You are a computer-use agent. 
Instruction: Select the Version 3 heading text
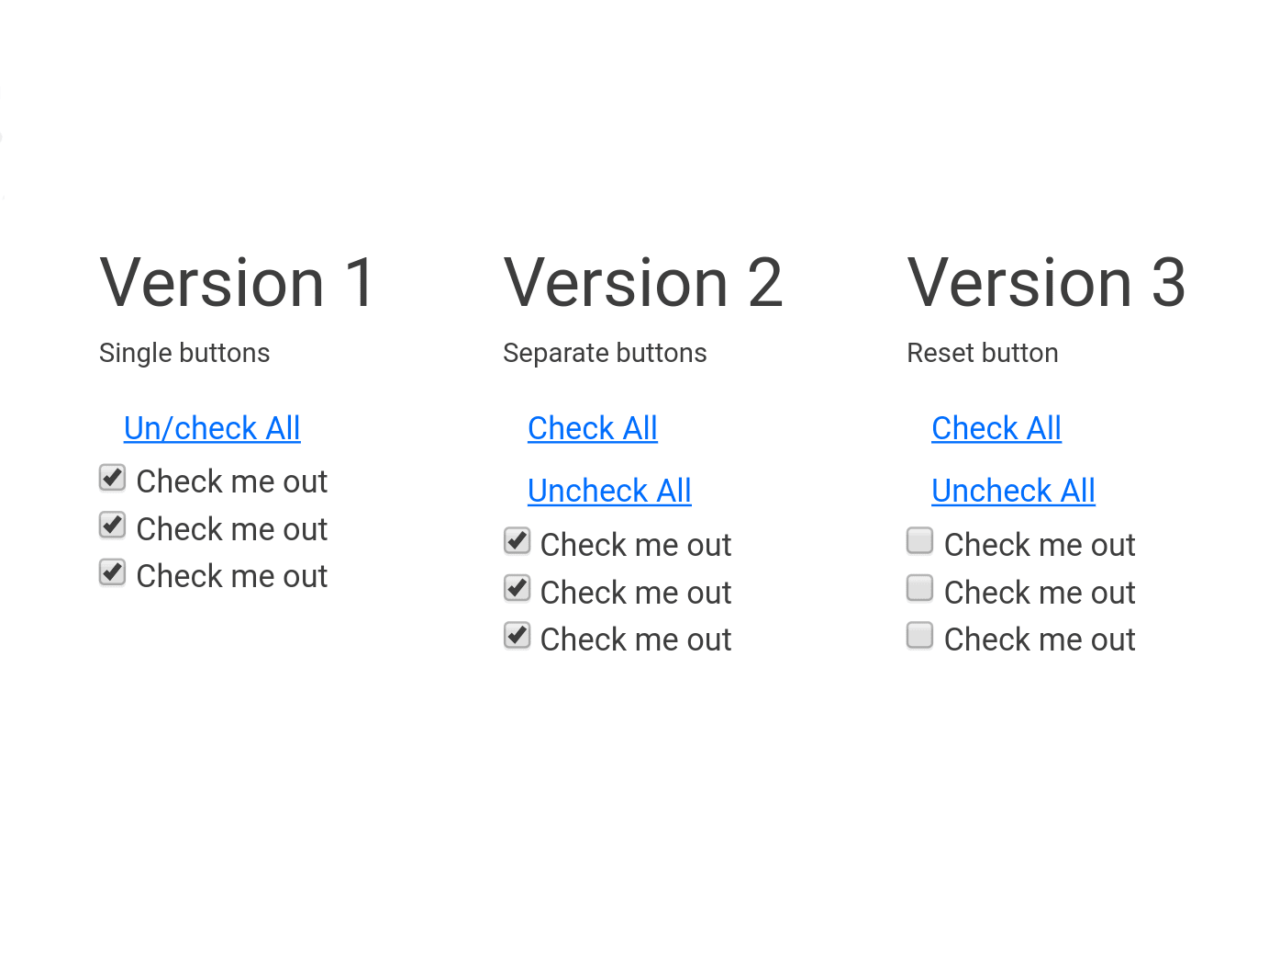tap(1046, 283)
